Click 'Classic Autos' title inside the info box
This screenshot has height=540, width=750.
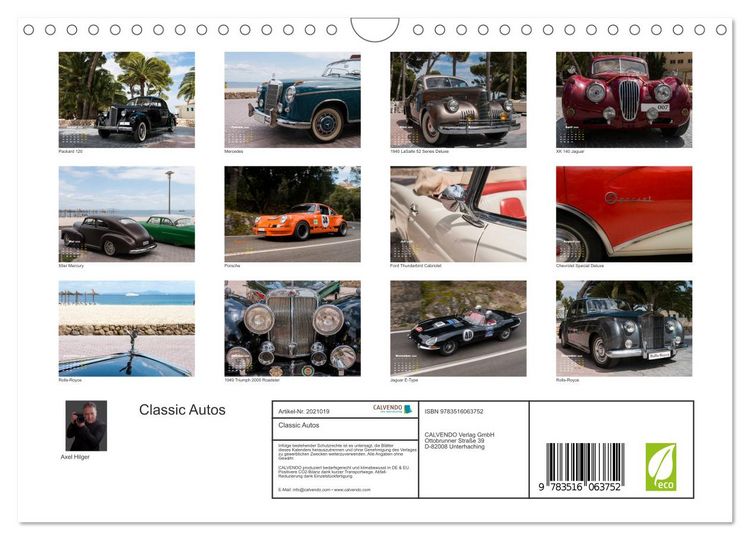(298, 425)
